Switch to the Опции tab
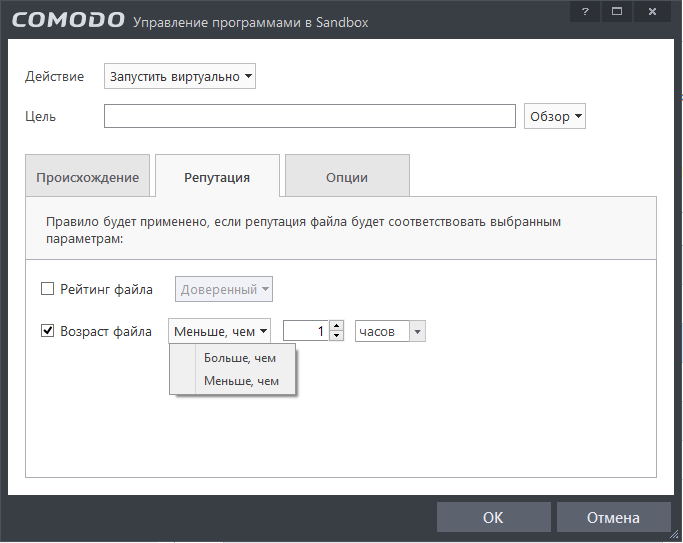683x543 pixels. click(347, 177)
